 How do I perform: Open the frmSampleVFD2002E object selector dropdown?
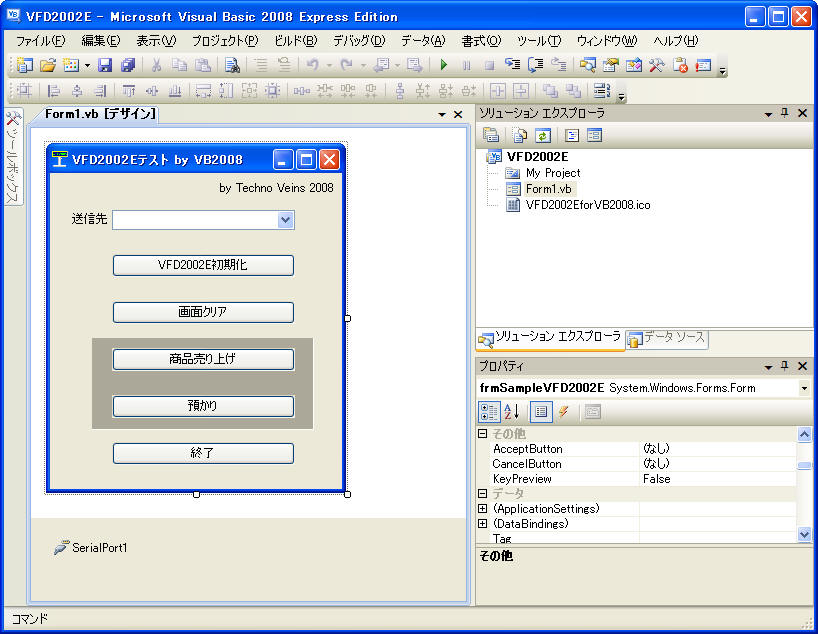tap(804, 388)
